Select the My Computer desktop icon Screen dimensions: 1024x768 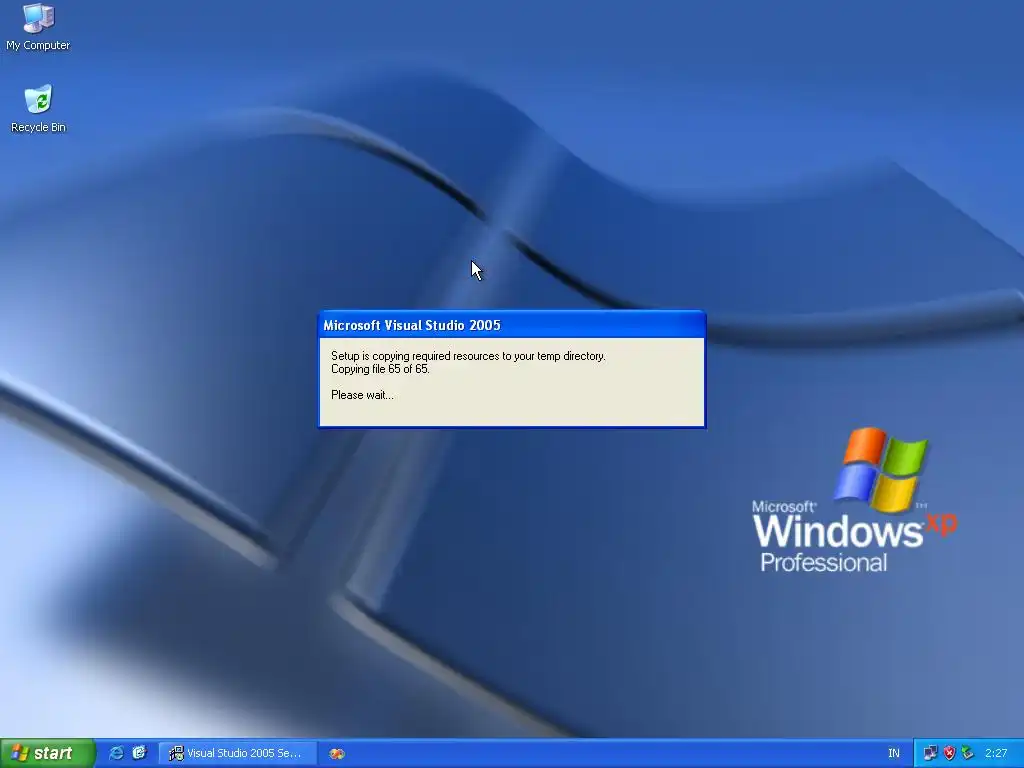pyautogui.click(x=38, y=27)
